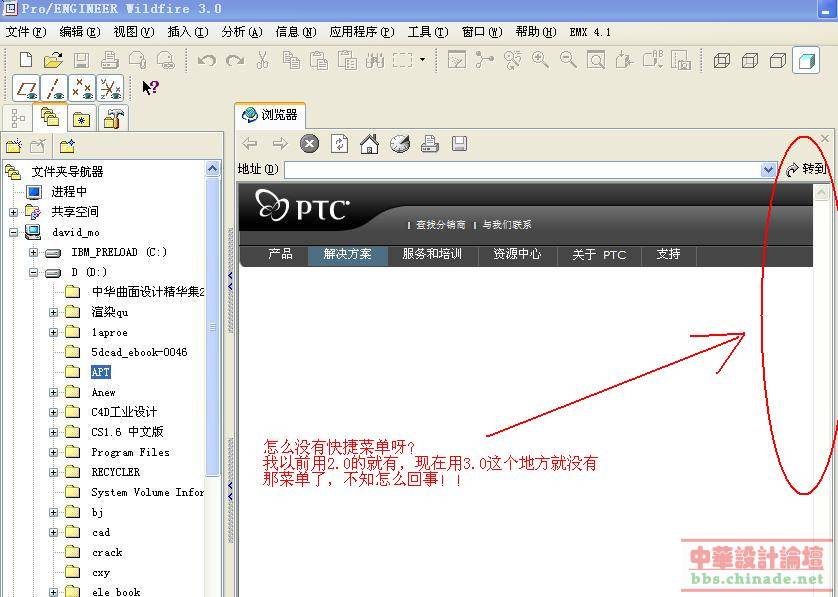Toggle datum planes display

click(26, 88)
